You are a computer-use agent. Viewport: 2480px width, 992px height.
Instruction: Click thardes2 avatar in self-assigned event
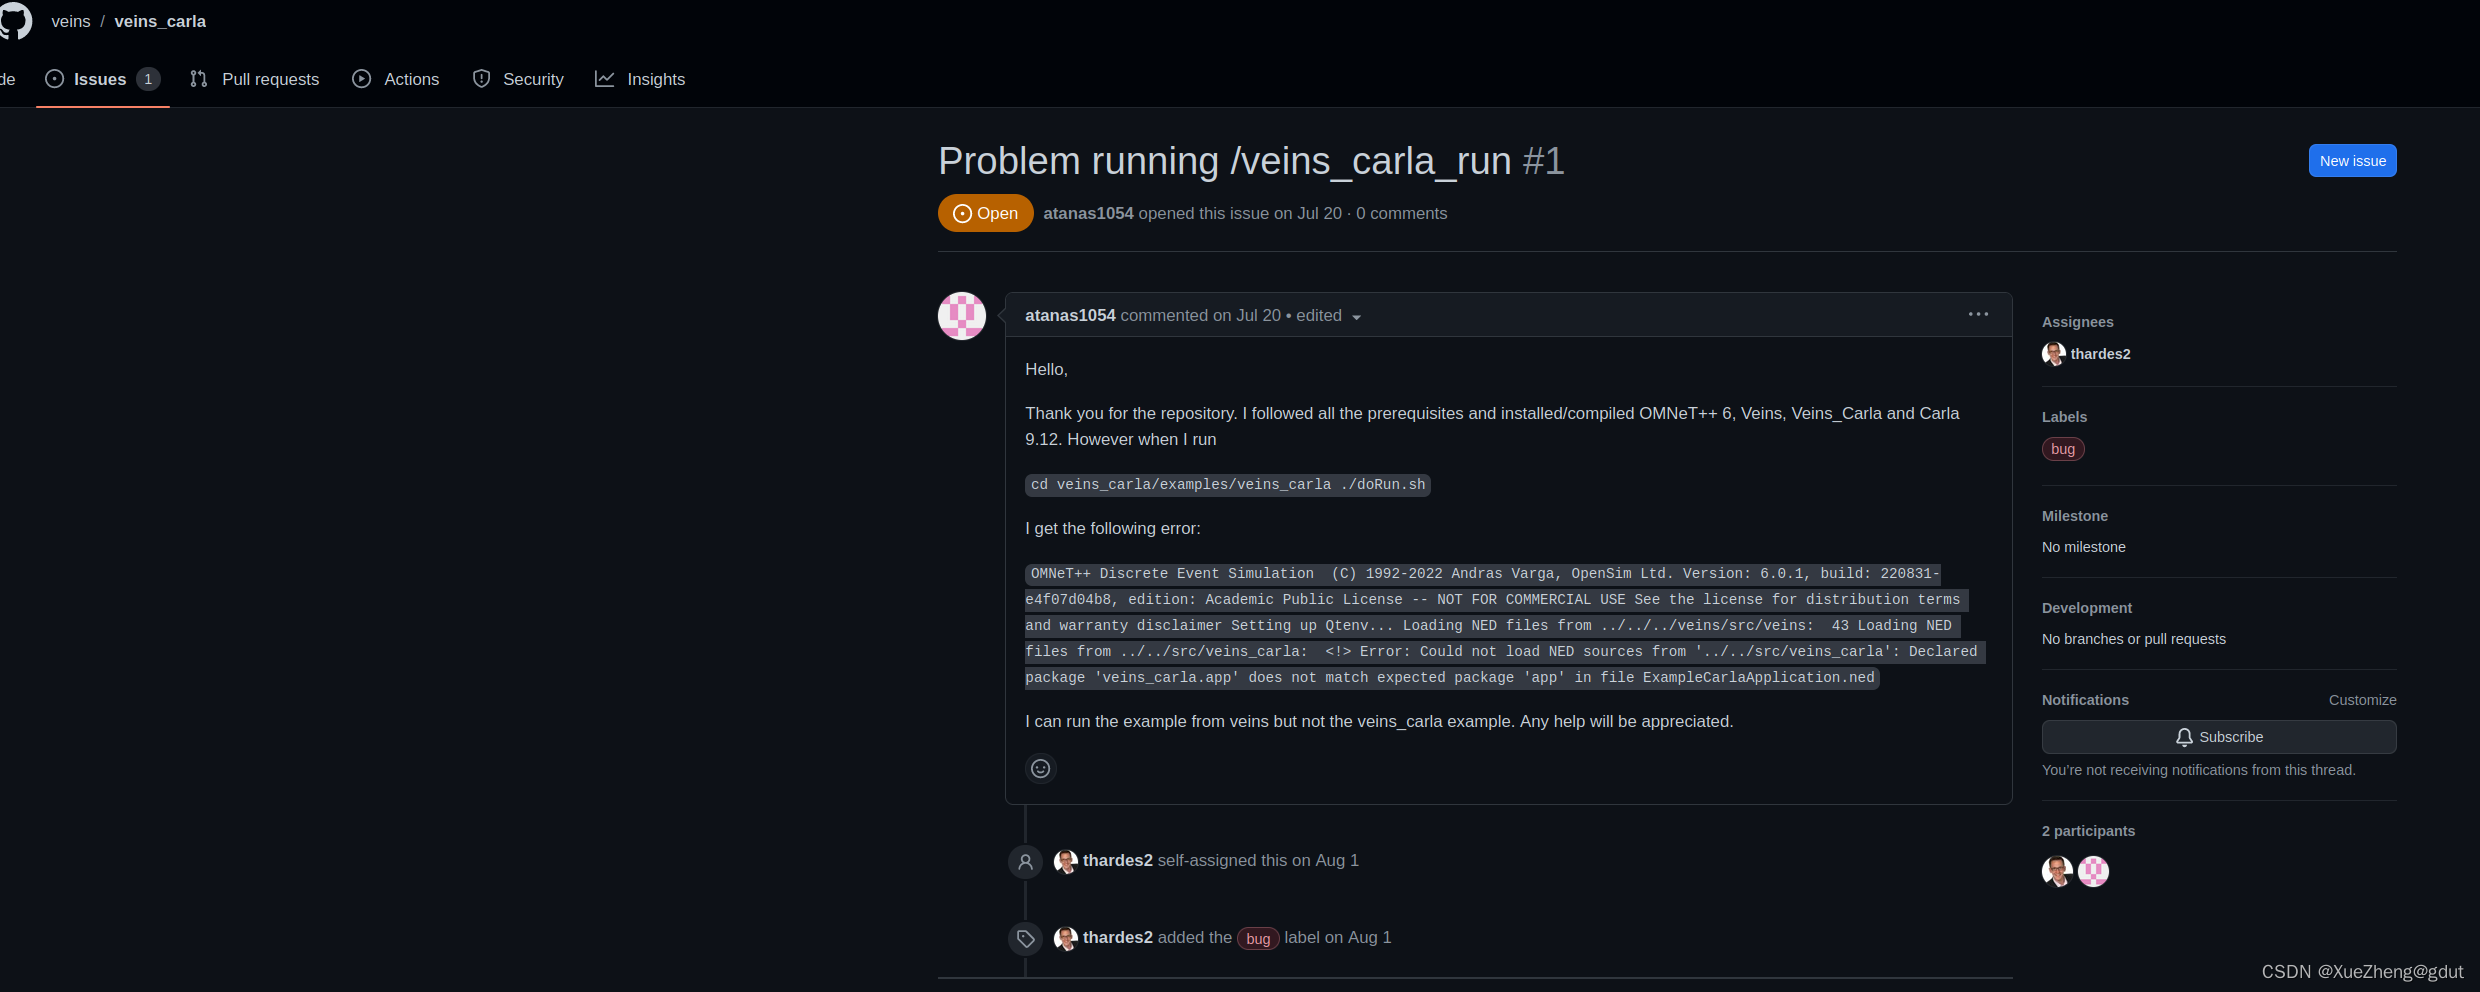point(1066,861)
